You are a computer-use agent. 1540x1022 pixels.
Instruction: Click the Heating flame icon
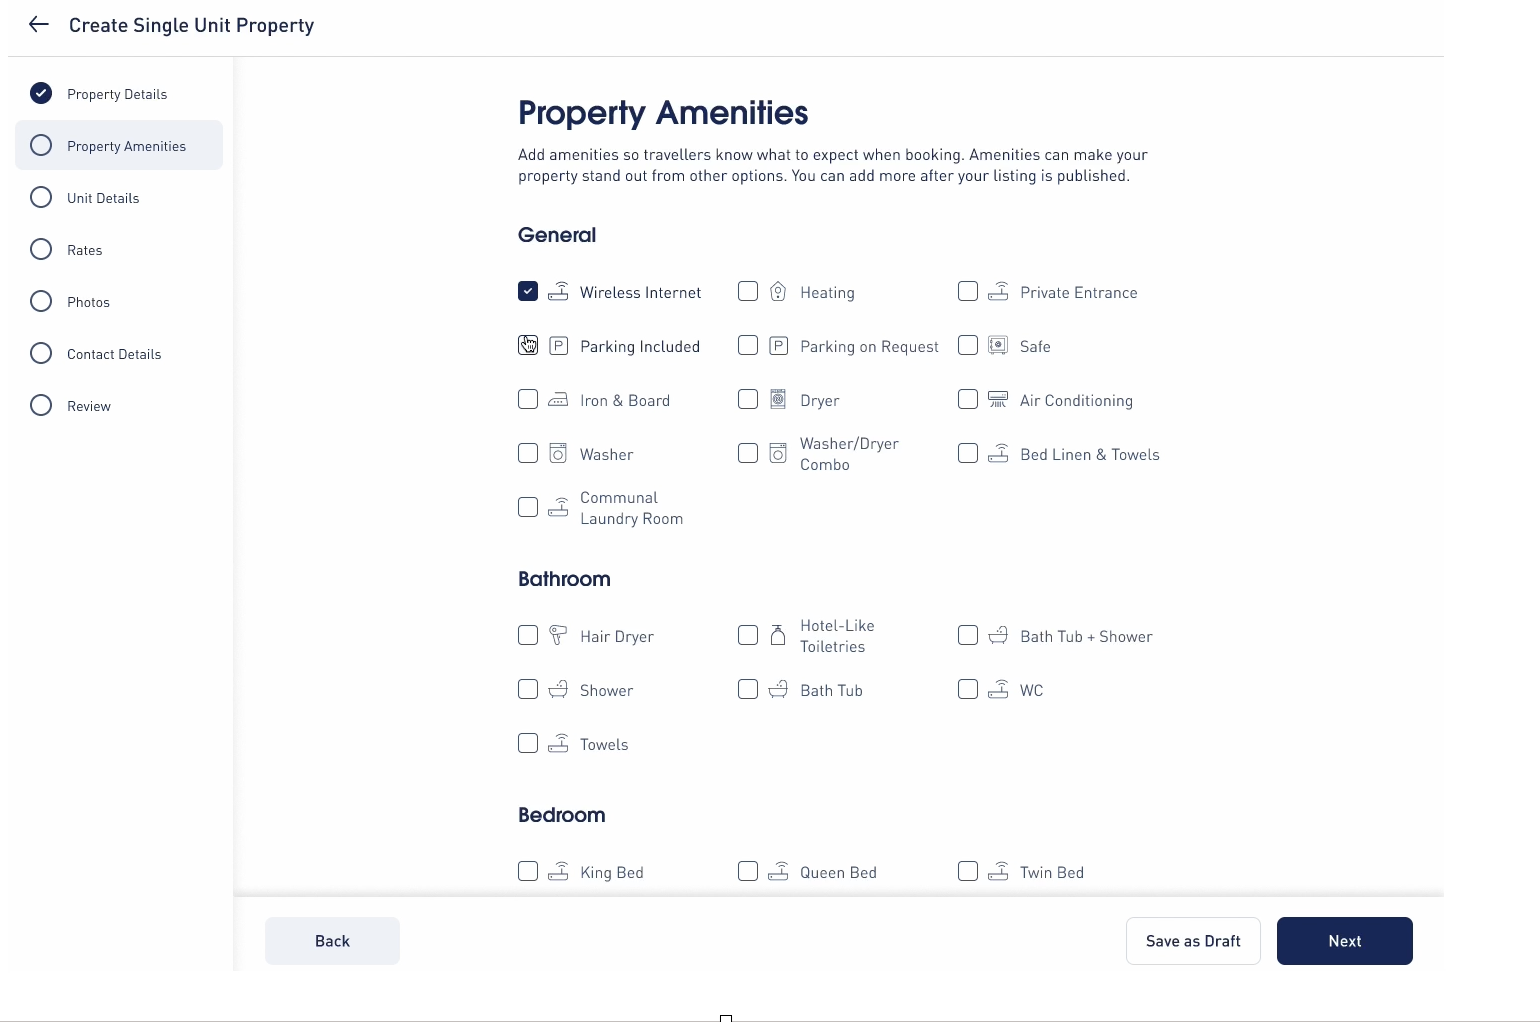click(x=778, y=291)
